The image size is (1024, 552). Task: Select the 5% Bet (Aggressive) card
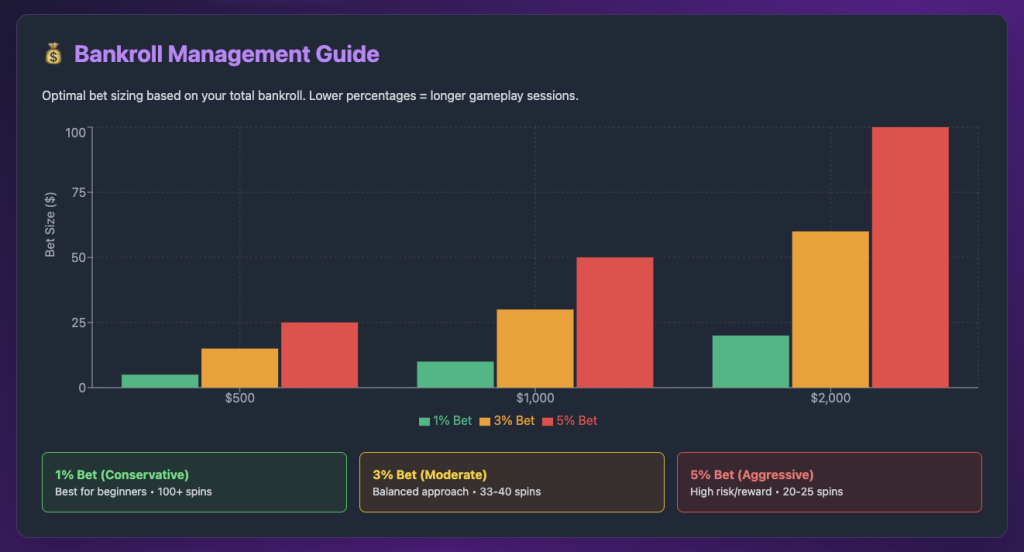[x=829, y=482]
